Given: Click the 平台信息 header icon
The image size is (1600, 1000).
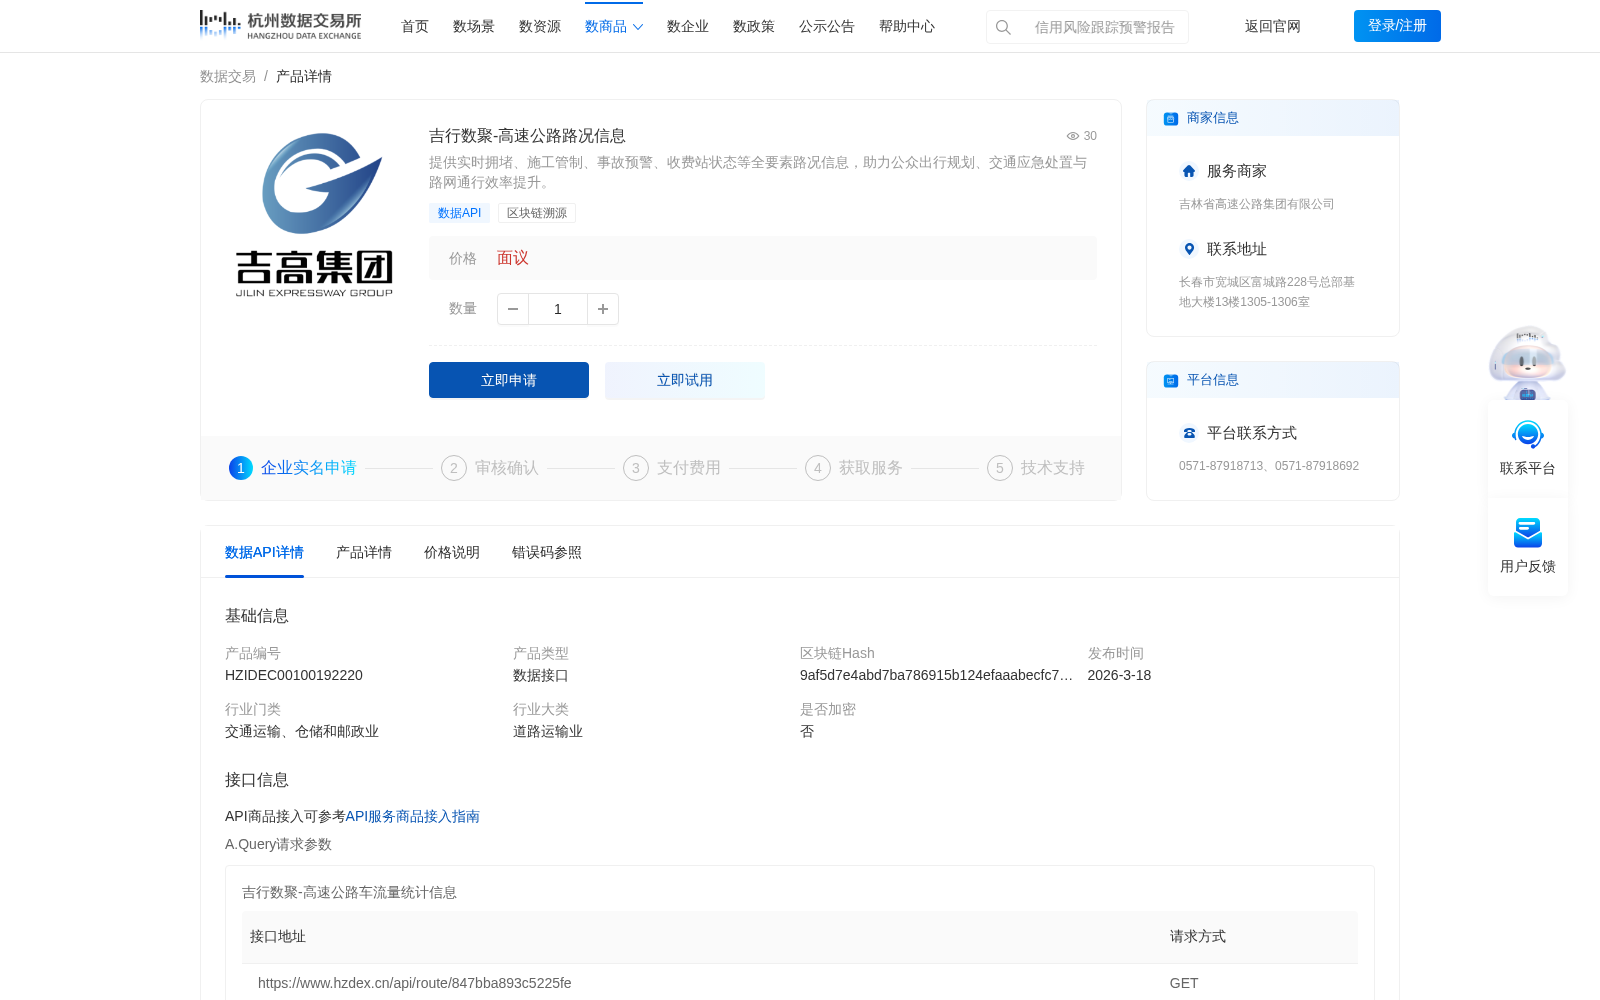Looking at the screenshot, I should click(1171, 380).
